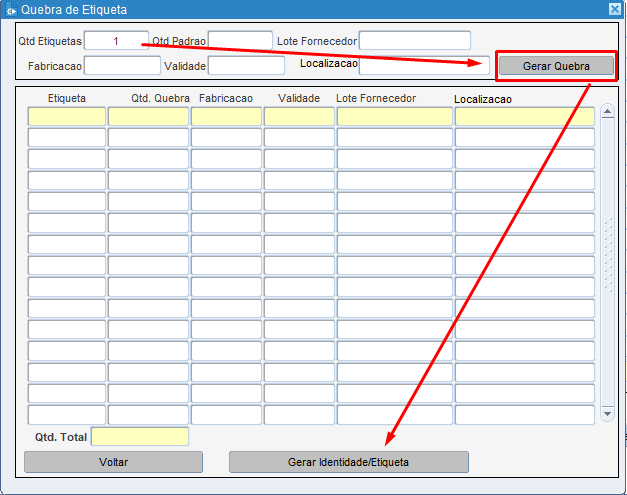Click the window icon in title bar
627x495 pixels.
point(10,9)
